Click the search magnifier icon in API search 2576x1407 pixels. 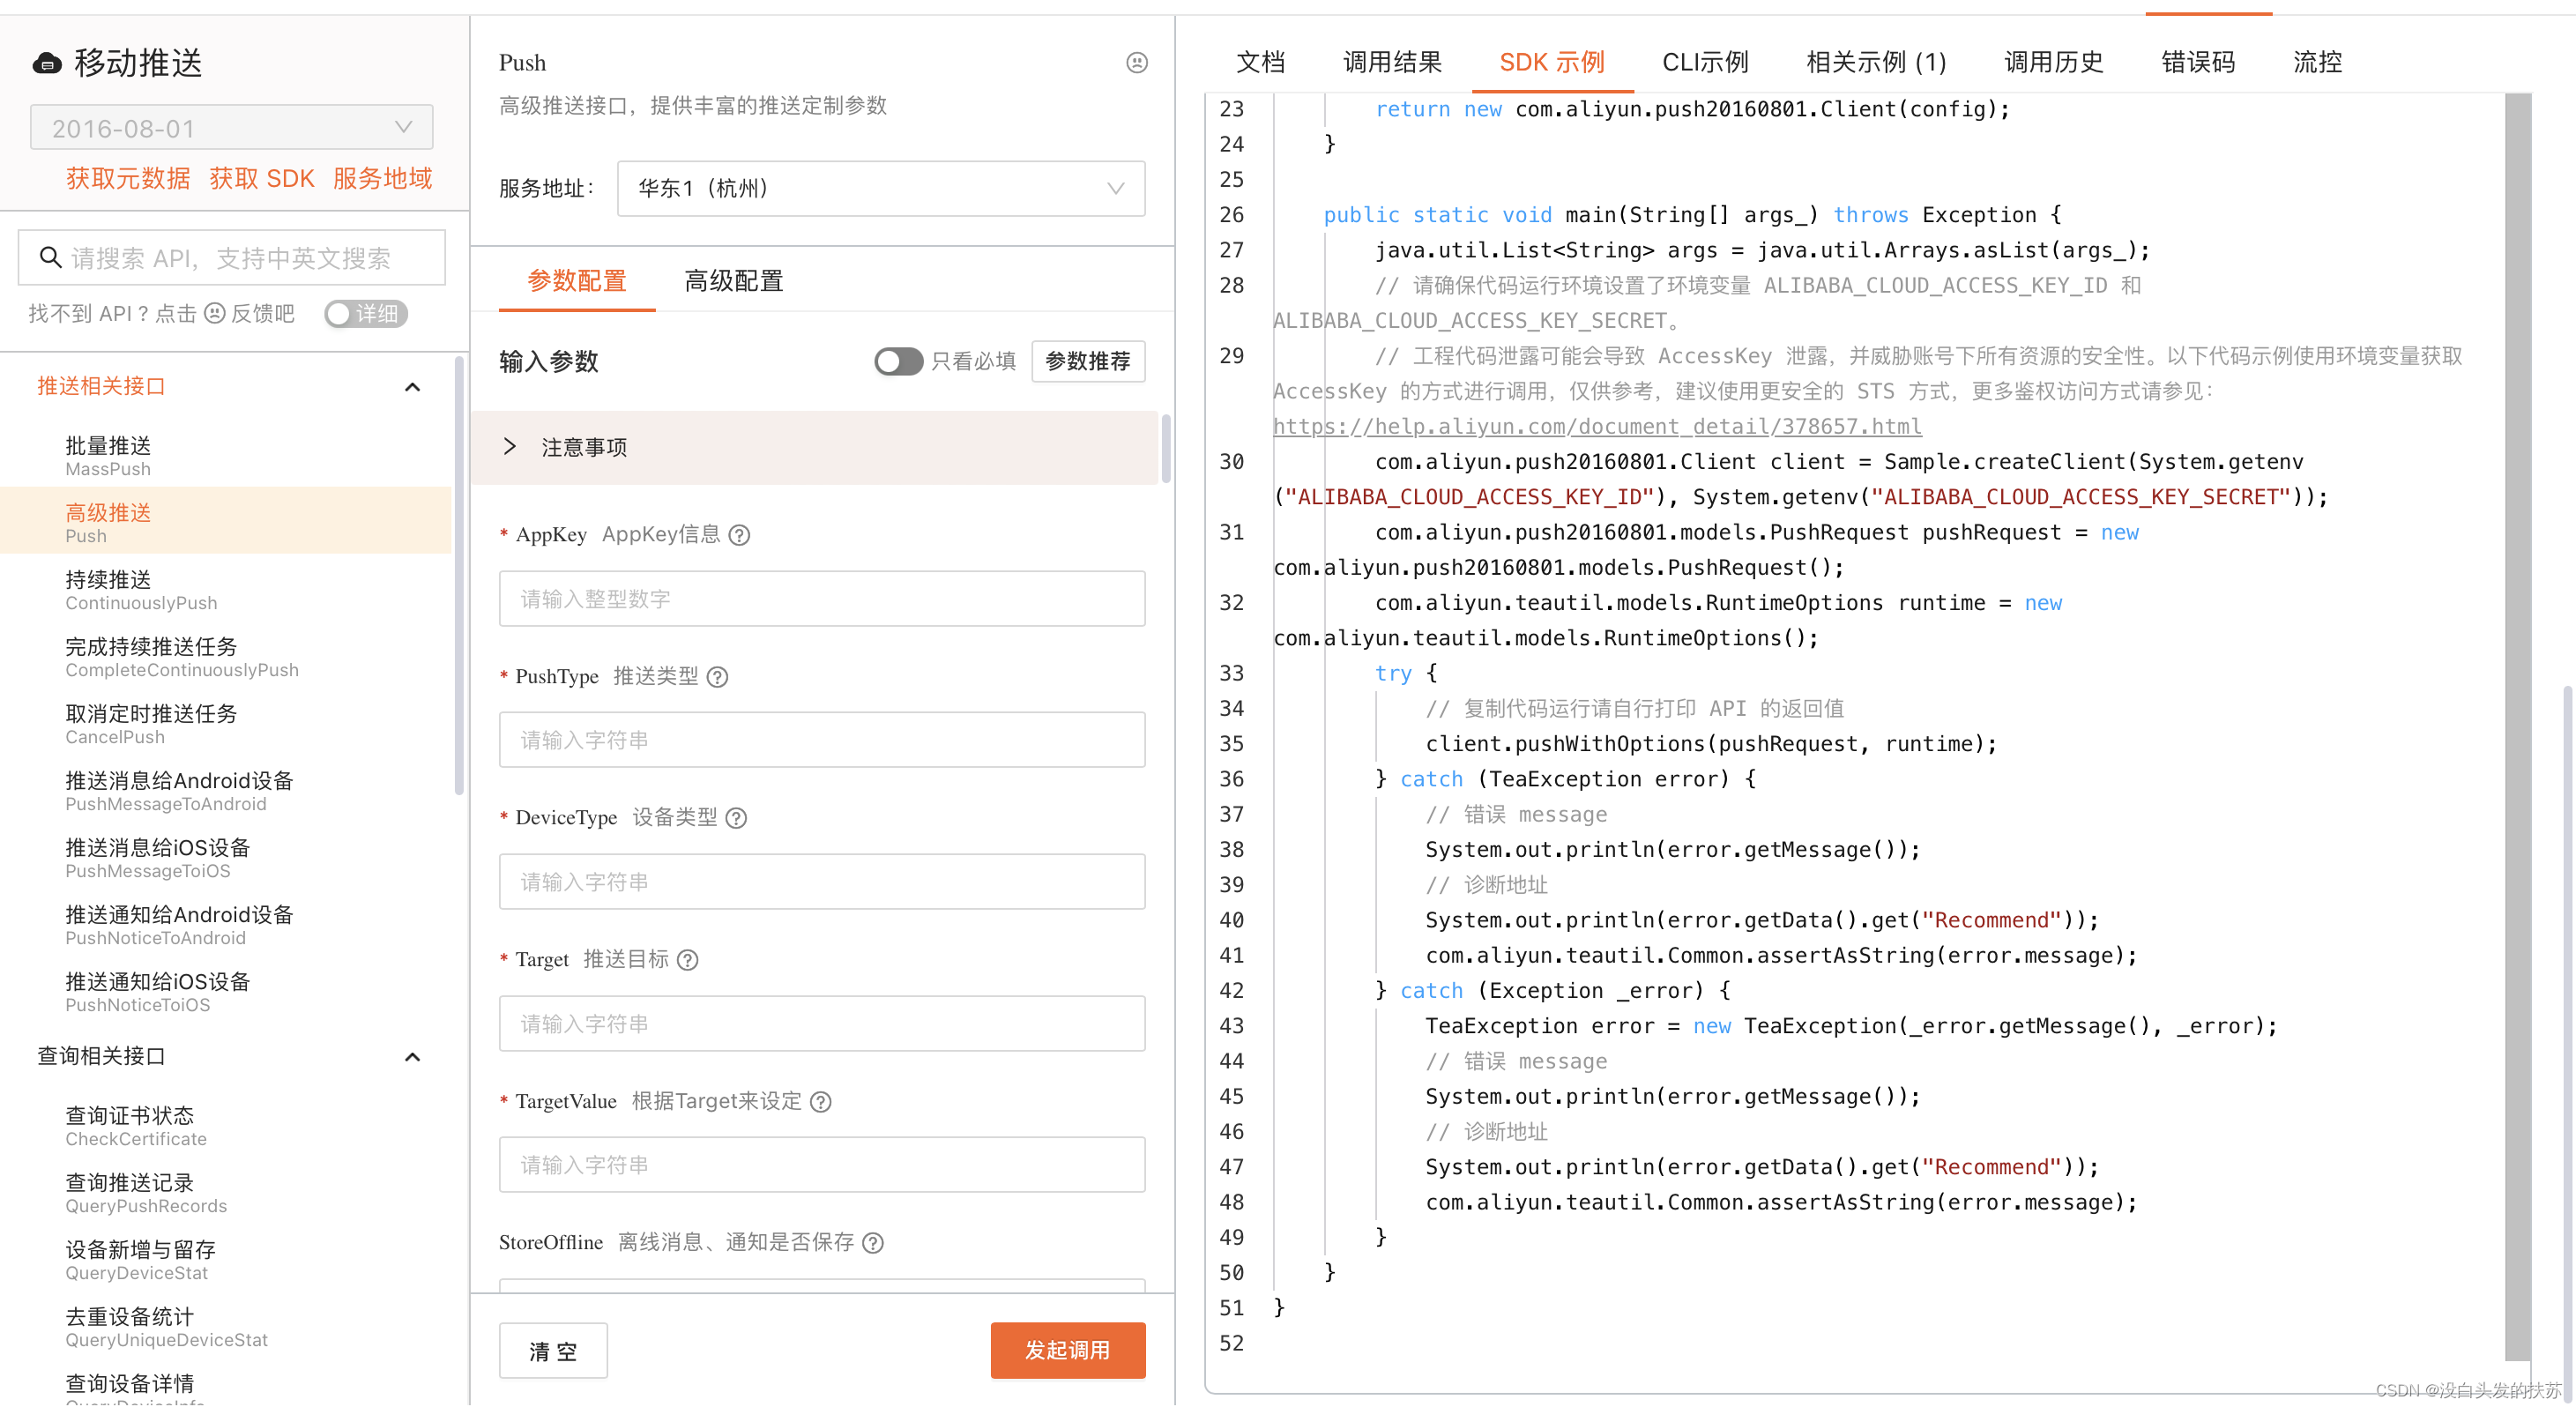(49, 258)
